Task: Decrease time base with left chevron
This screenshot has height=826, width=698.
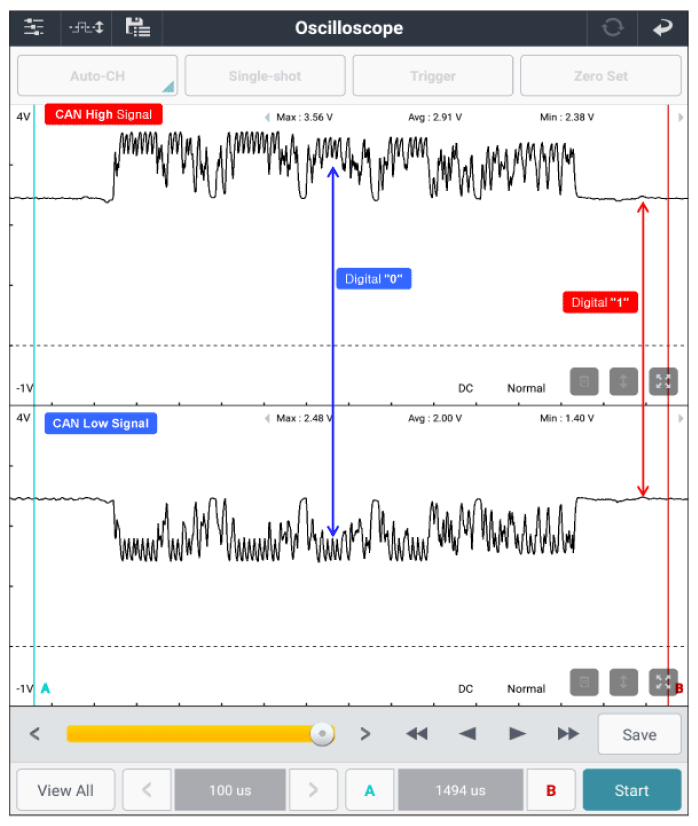Action: click(x=148, y=790)
